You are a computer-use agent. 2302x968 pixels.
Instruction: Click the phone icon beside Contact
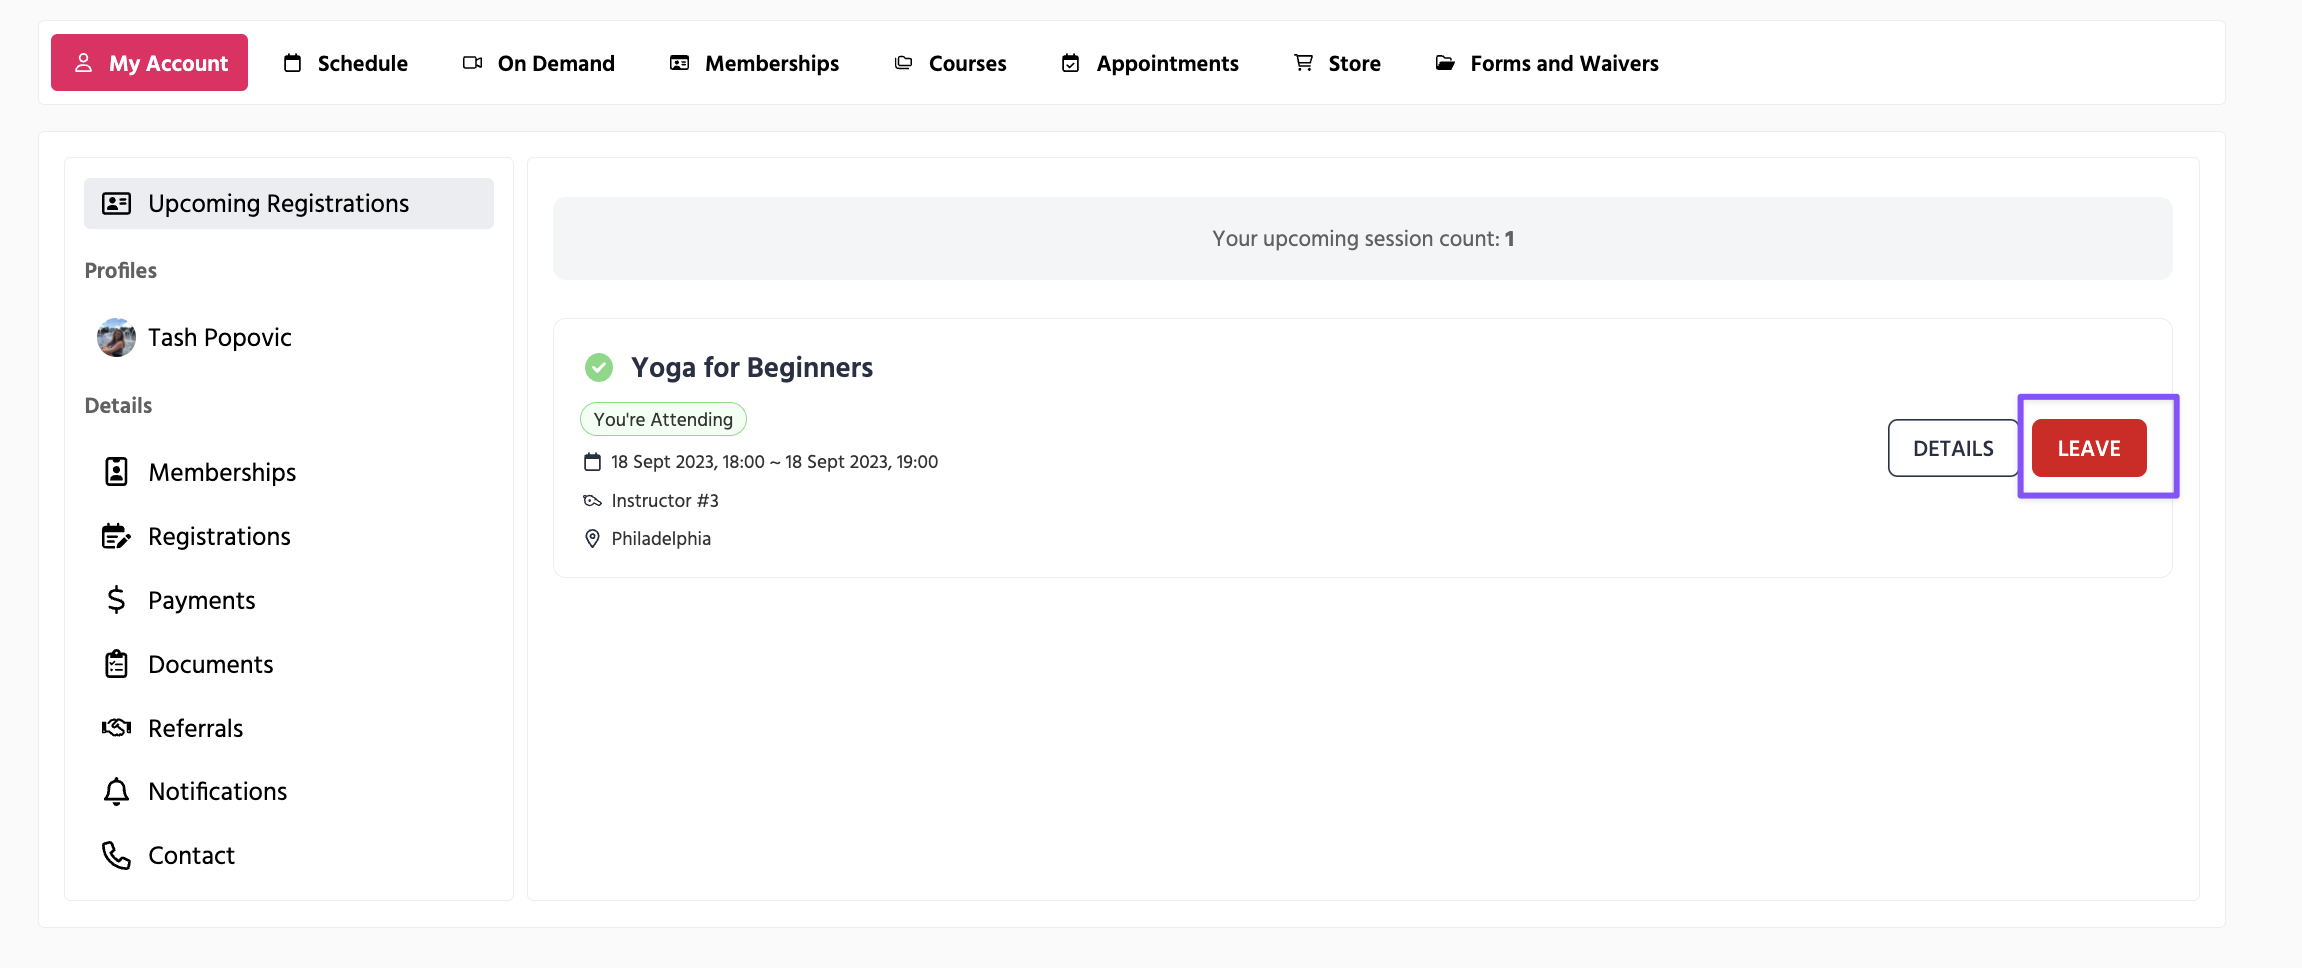pyautogui.click(x=116, y=856)
